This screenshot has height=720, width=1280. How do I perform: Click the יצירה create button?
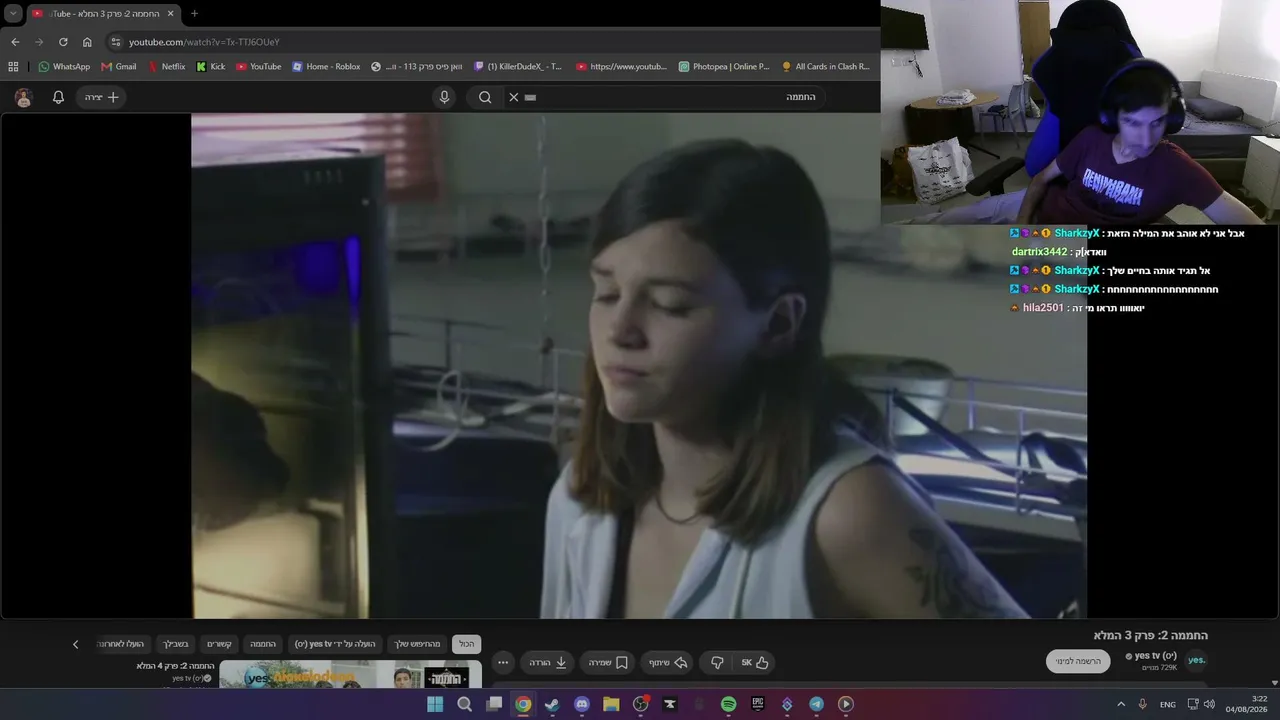point(101,97)
